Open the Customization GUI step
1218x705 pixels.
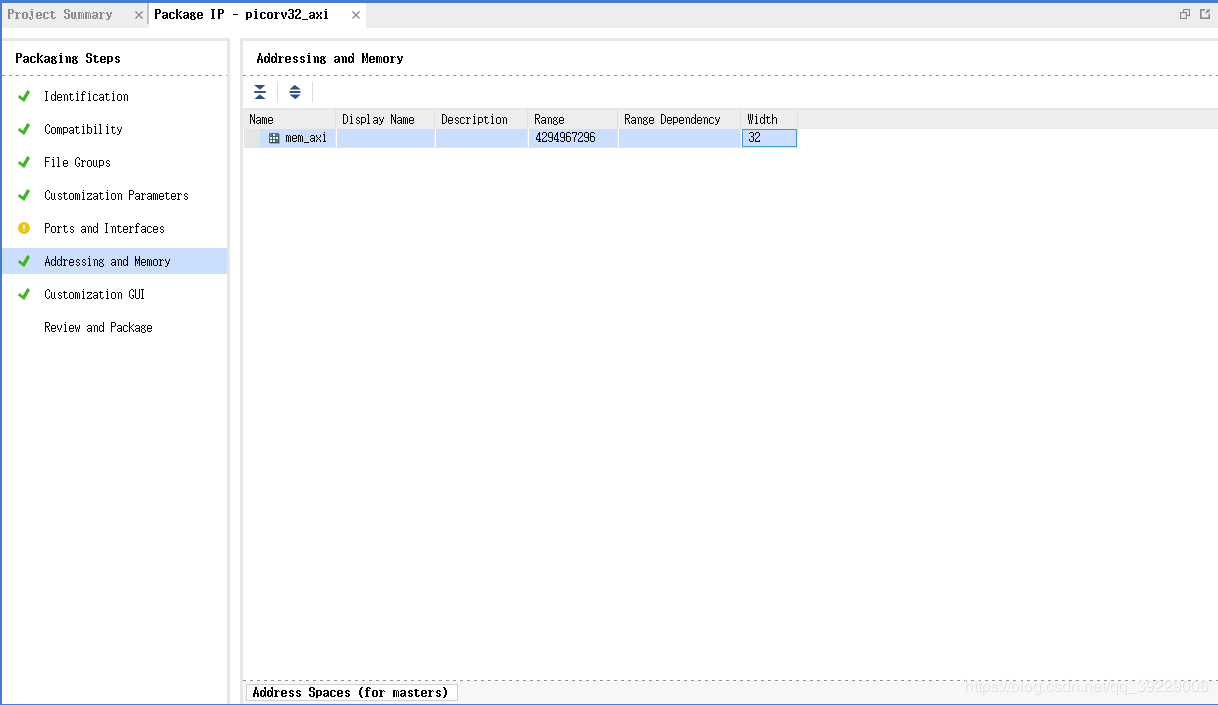pos(94,294)
